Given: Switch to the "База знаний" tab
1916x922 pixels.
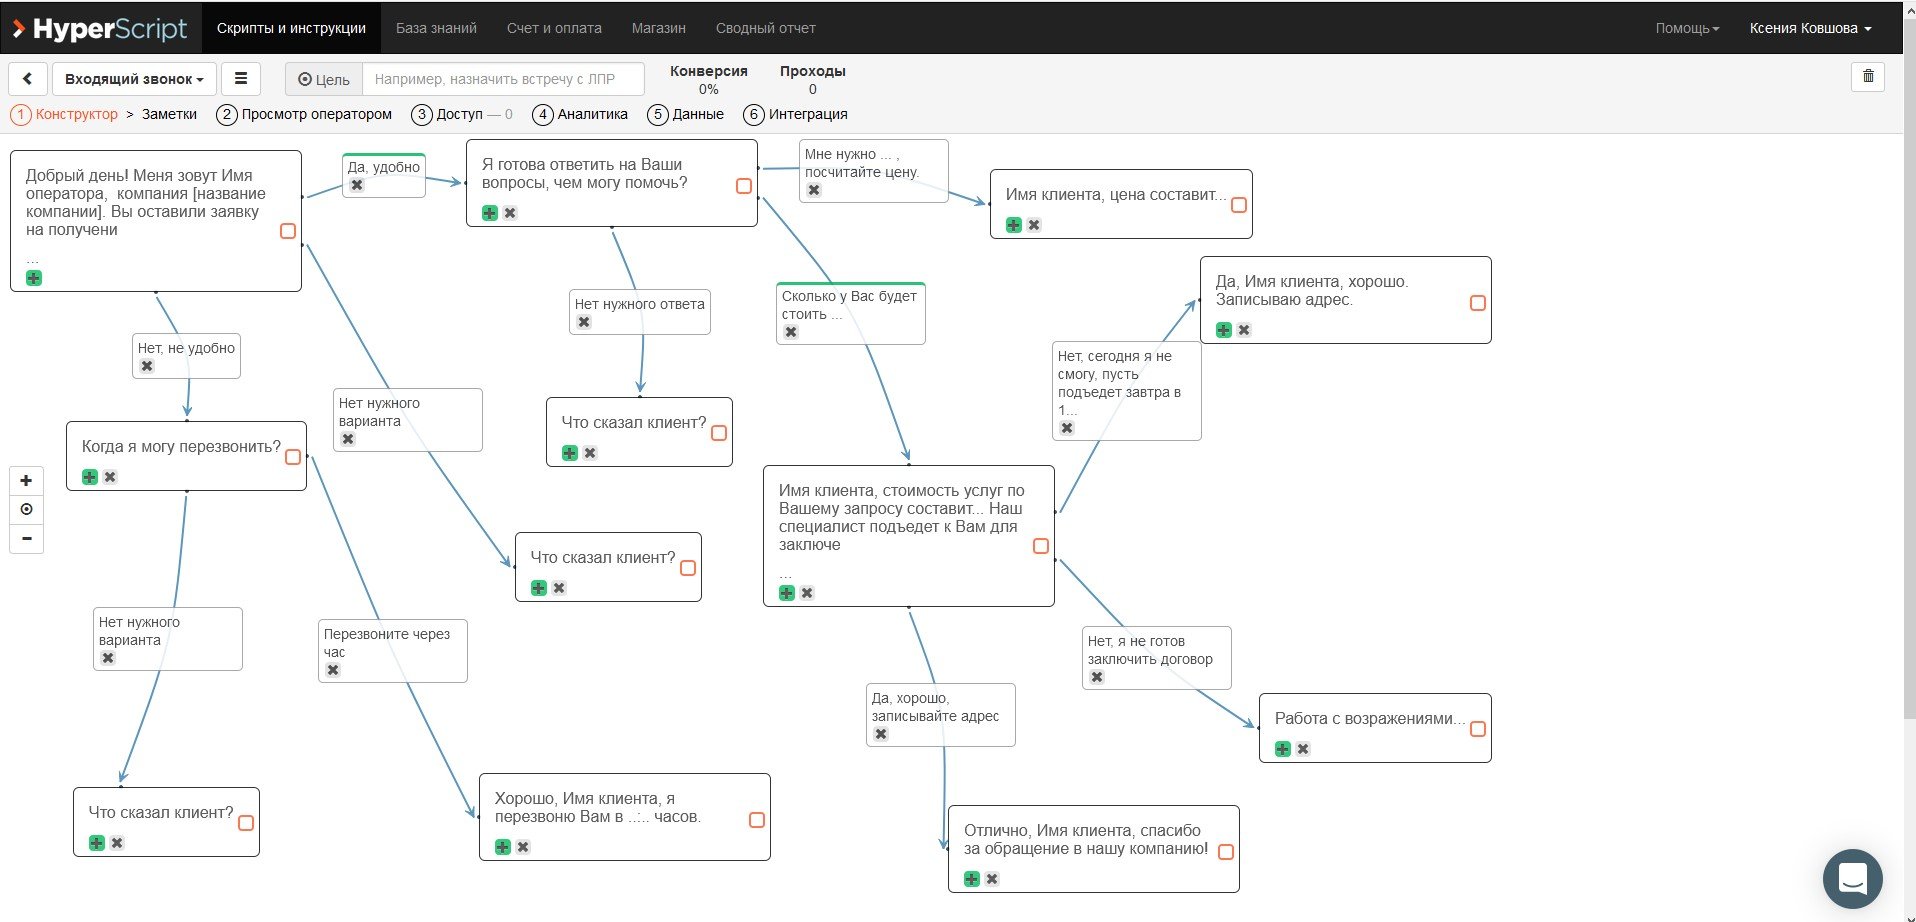Looking at the screenshot, I should click(436, 28).
